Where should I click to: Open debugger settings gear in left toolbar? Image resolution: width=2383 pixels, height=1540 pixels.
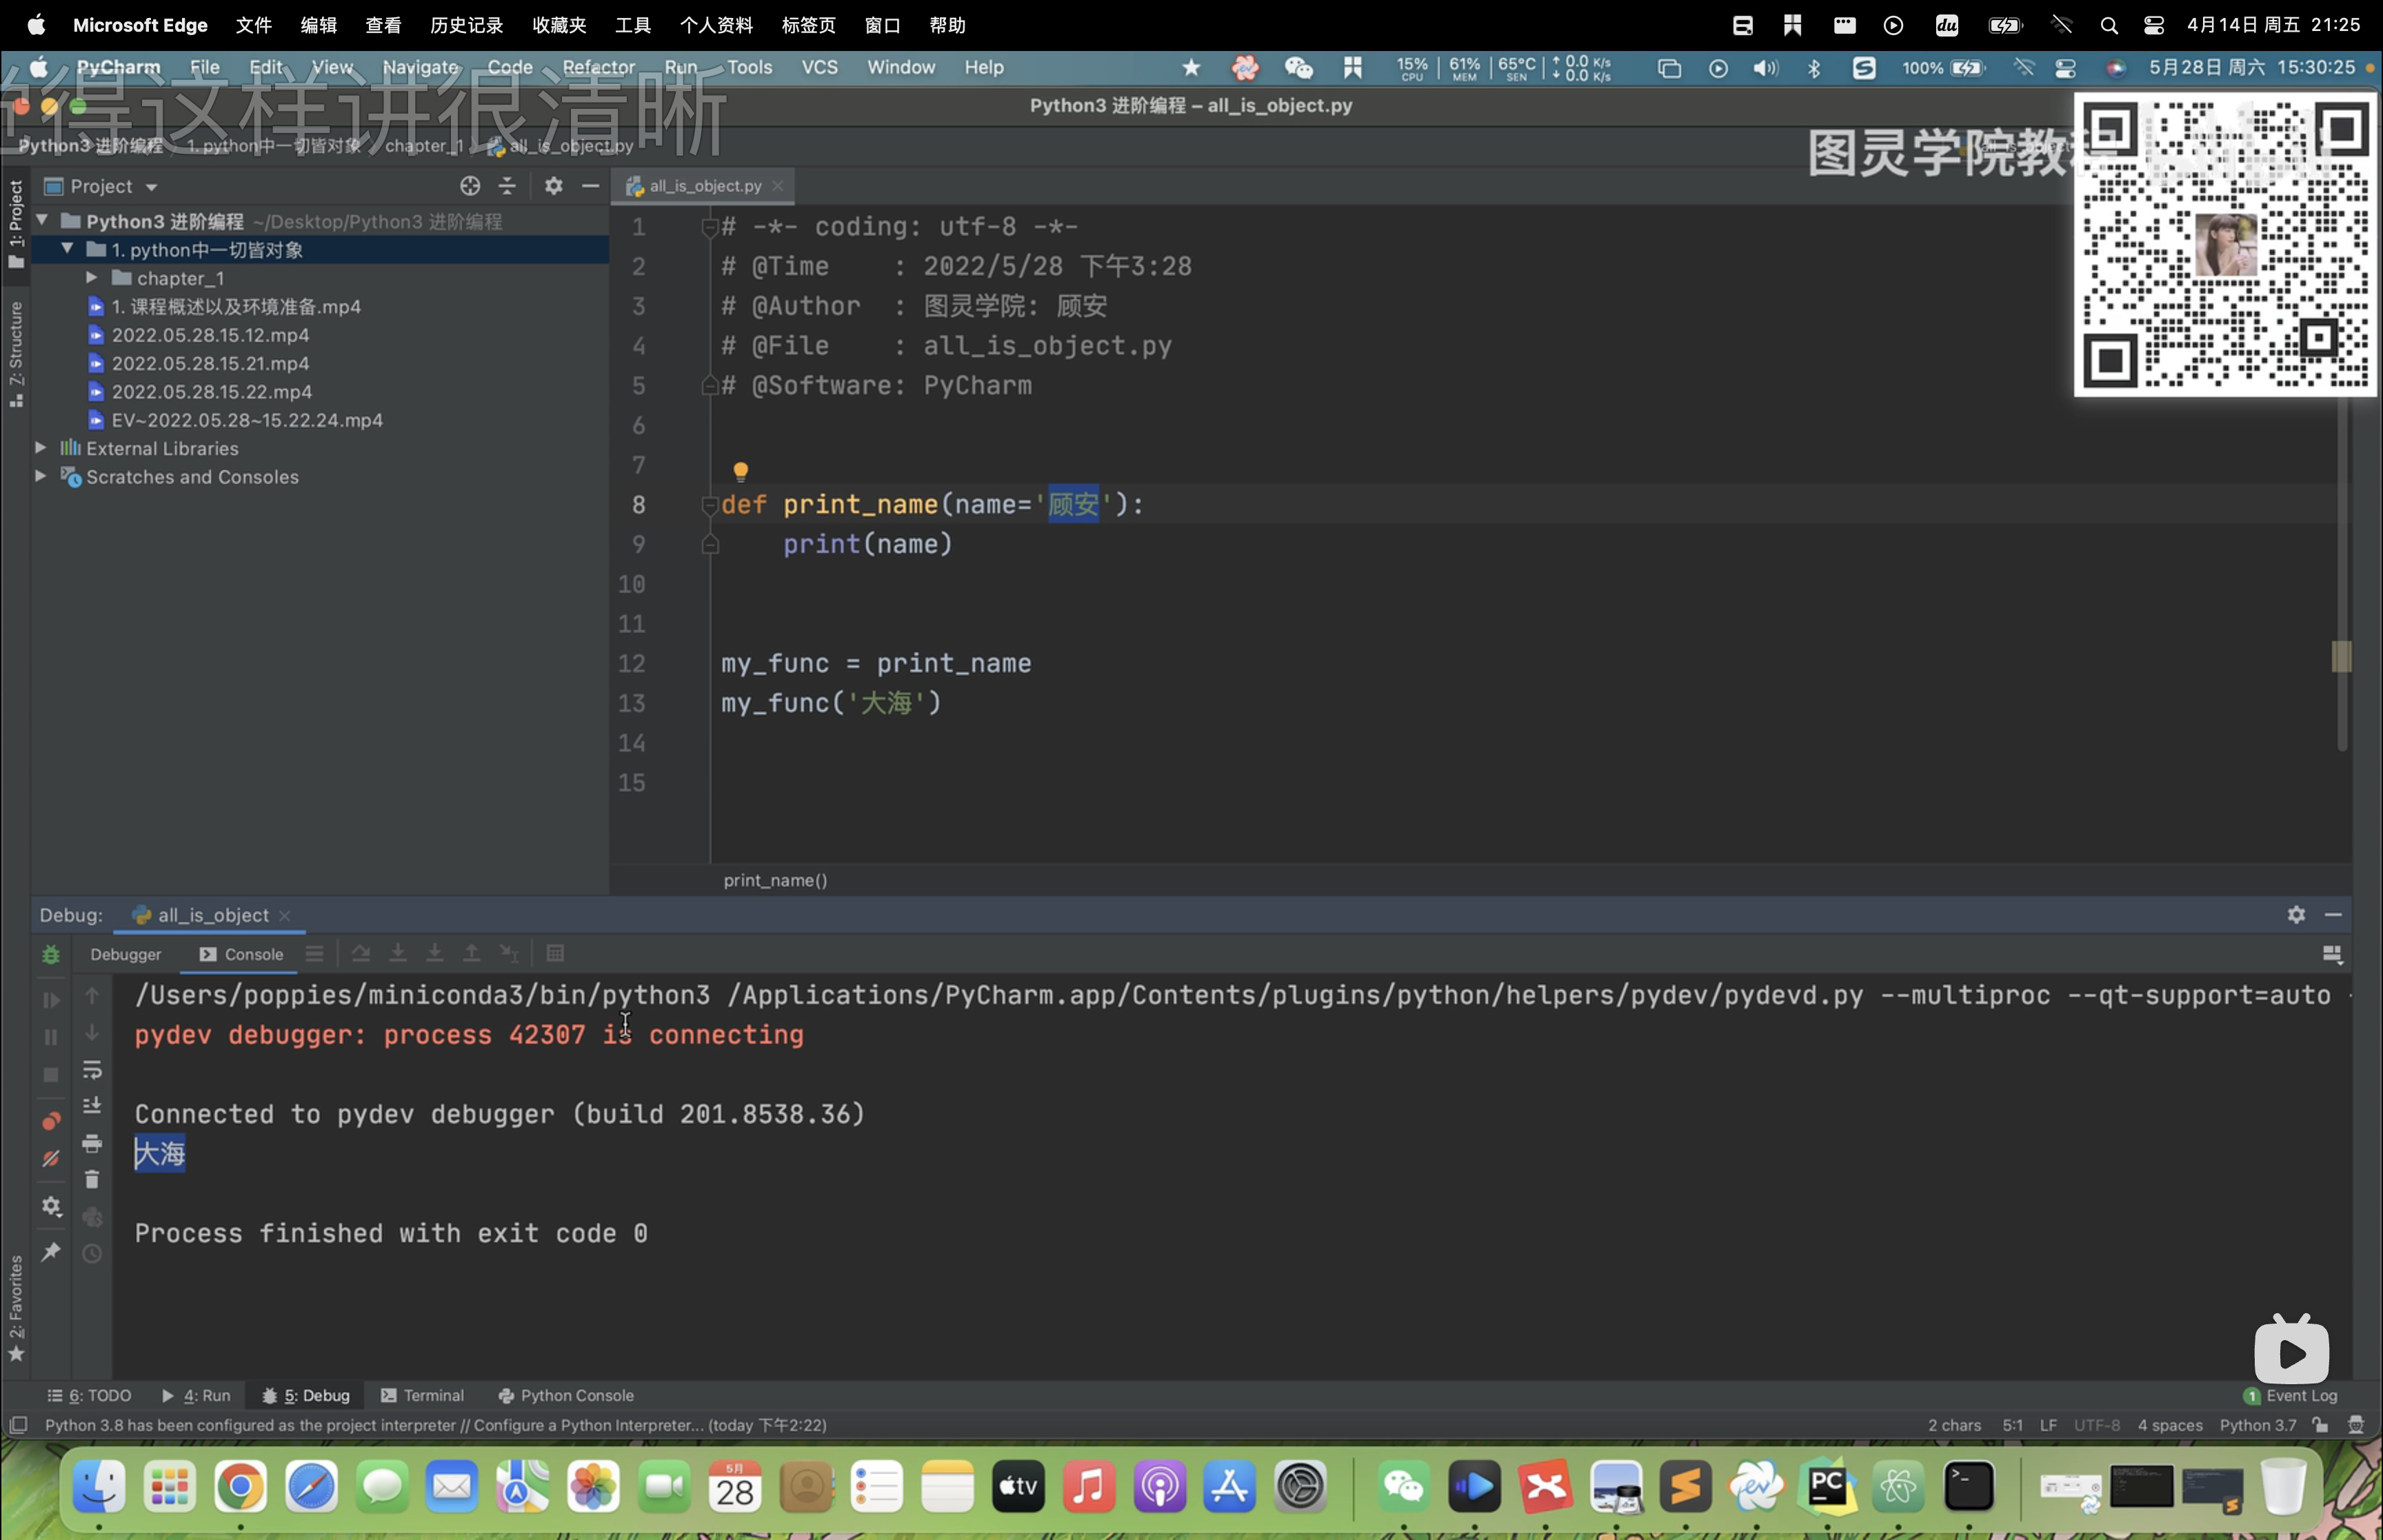pos(51,1207)
